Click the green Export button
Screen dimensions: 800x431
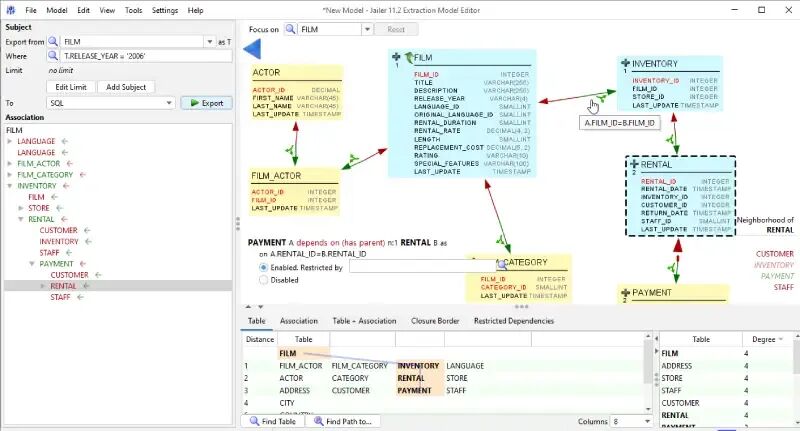coord(207,103)
